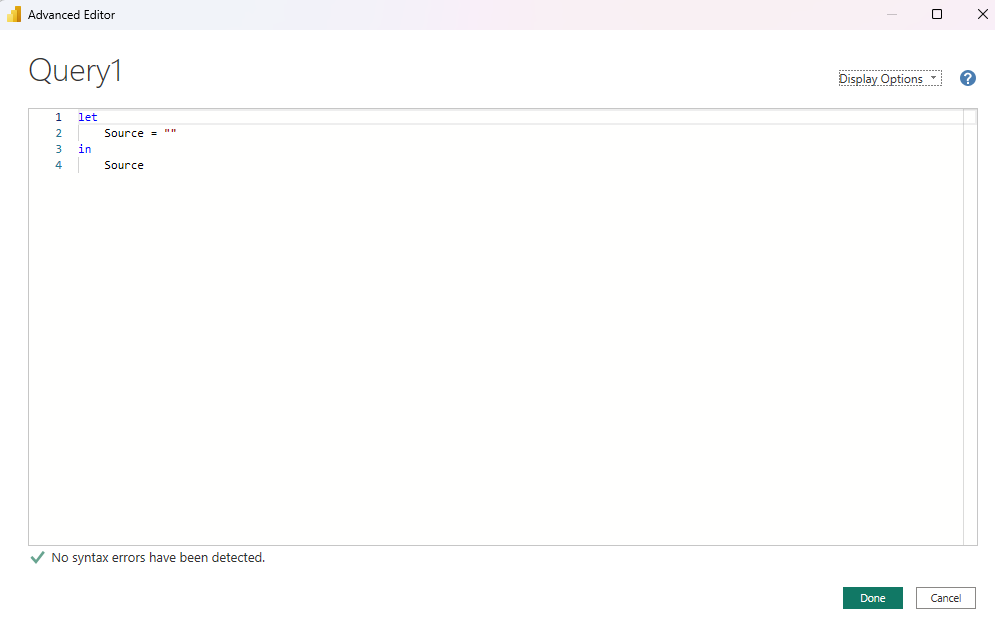Viewport: 995px width, 622px height.
Task: Click the Query1 title text
Action: click(75, 70)
